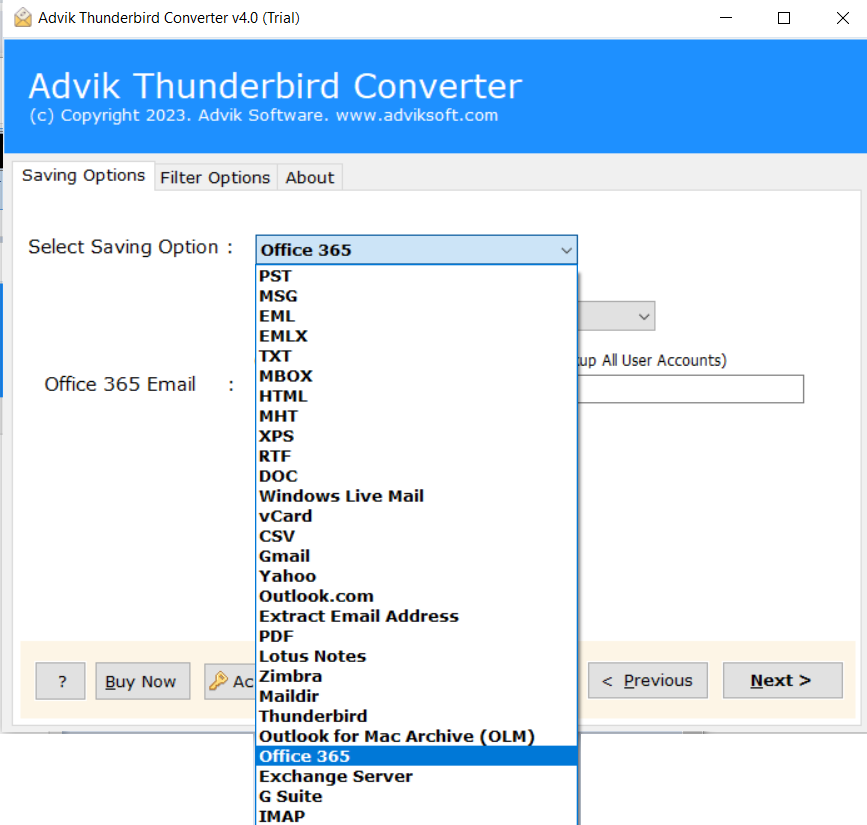Select HTML as saving option
This screenshot has height=825, width=867.
[x=416, y=396]
